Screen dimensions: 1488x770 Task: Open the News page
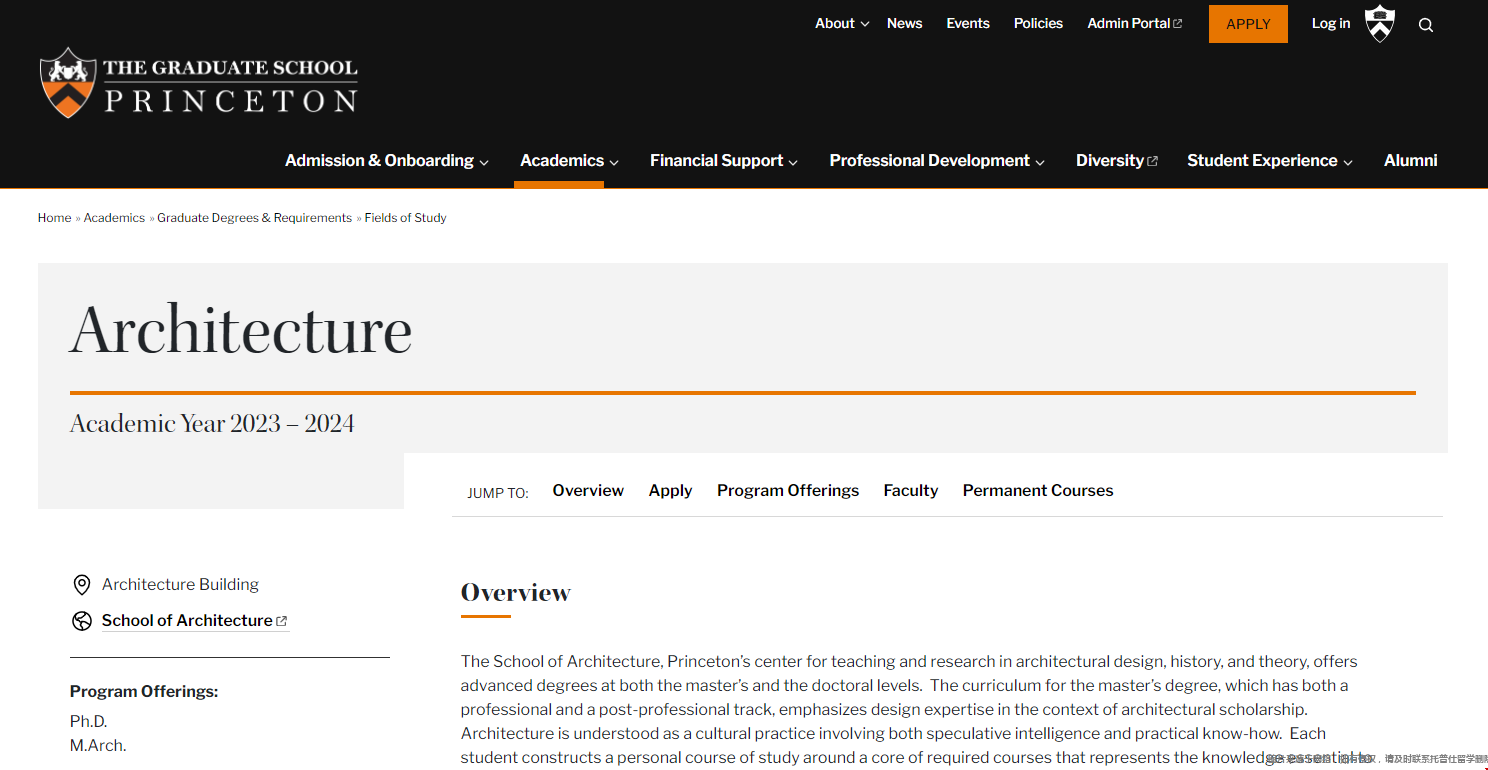click(904, 23)
